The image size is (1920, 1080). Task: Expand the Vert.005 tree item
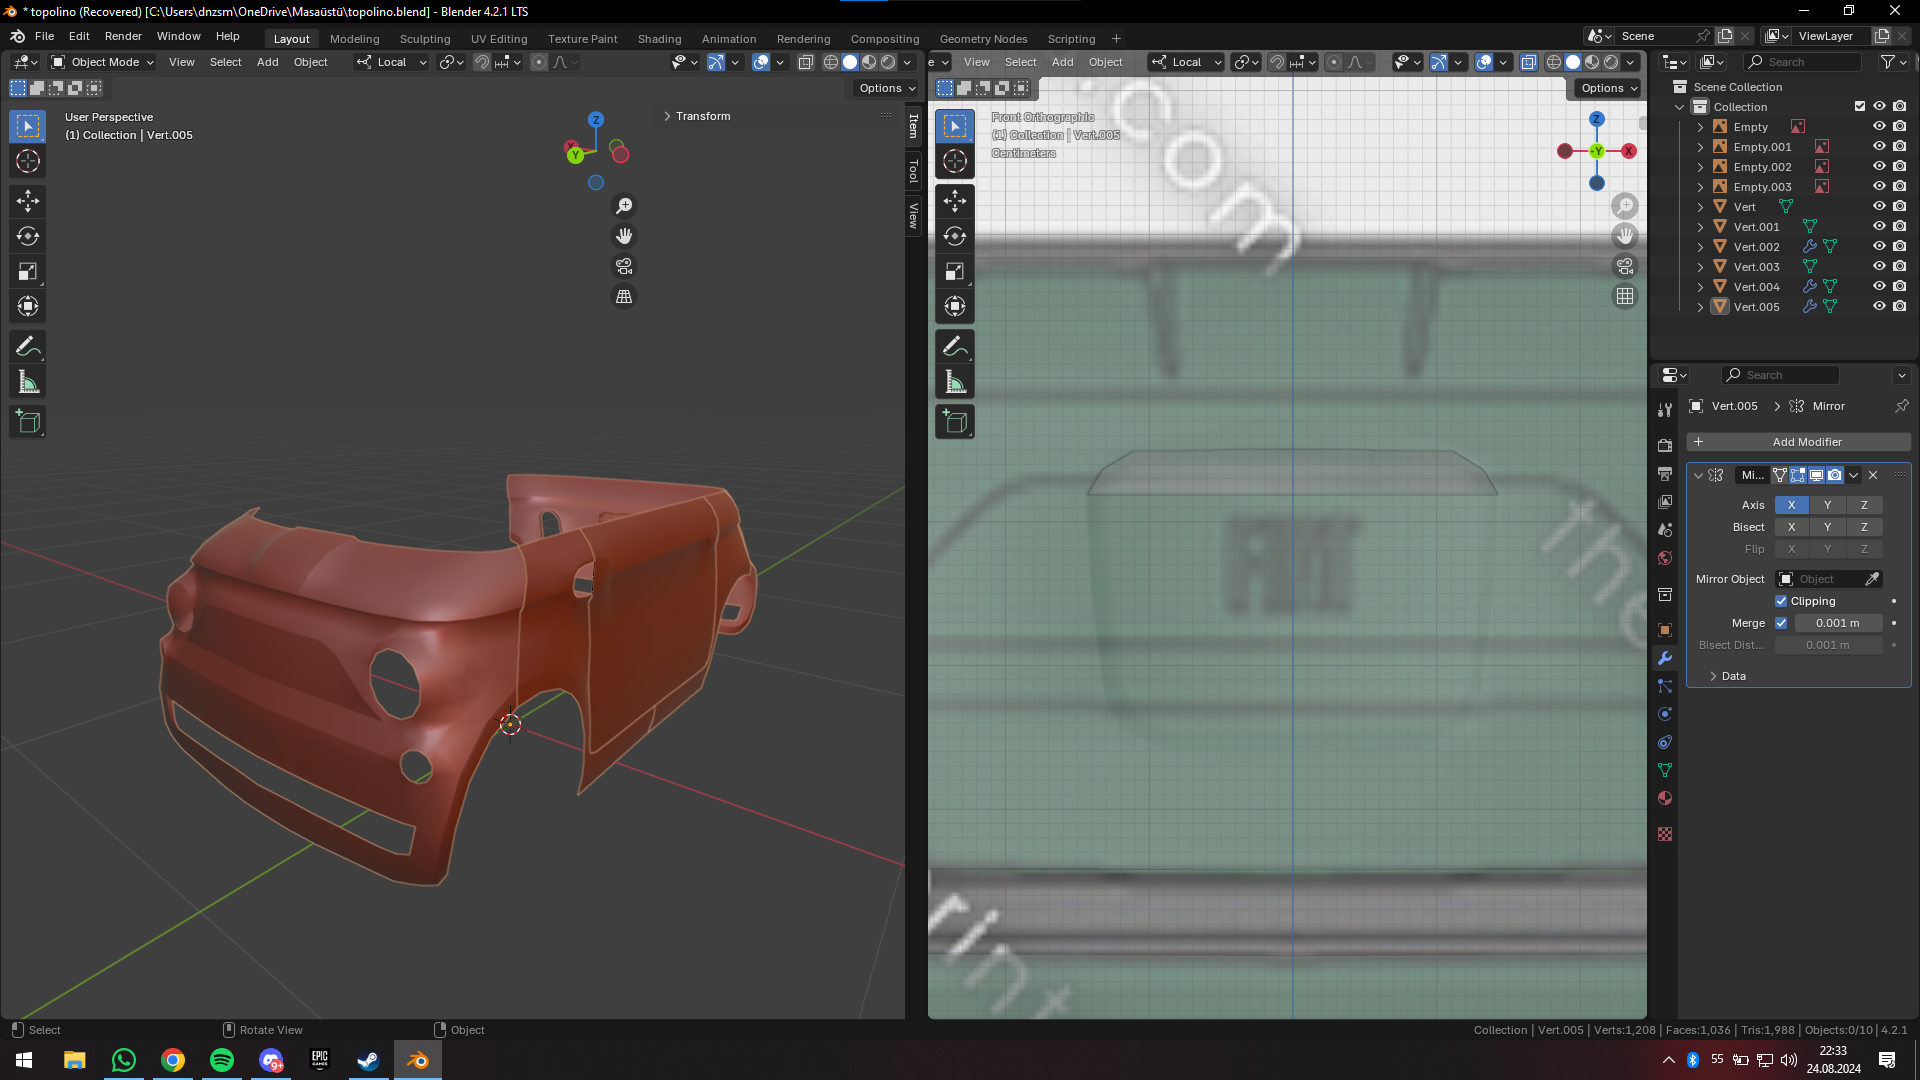(x=1700, y=307)
